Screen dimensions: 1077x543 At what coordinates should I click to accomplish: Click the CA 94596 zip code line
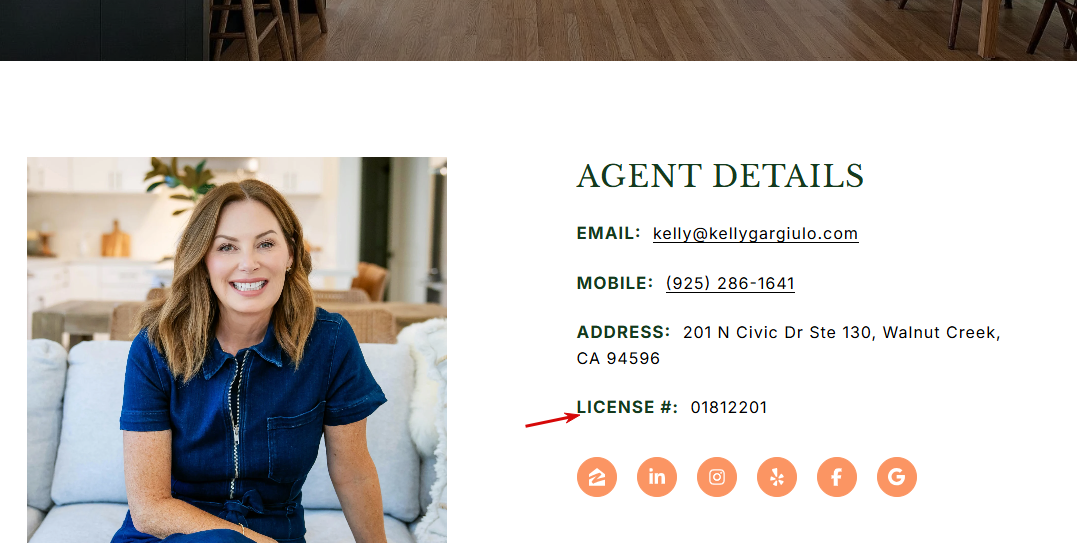618,358
